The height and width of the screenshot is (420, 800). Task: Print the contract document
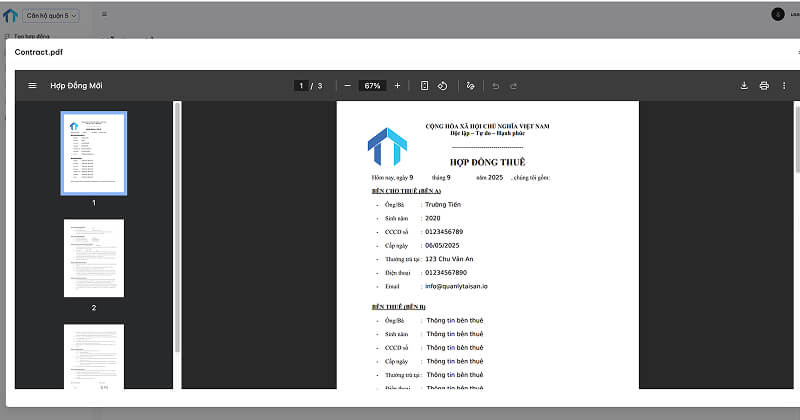(764, 86)
